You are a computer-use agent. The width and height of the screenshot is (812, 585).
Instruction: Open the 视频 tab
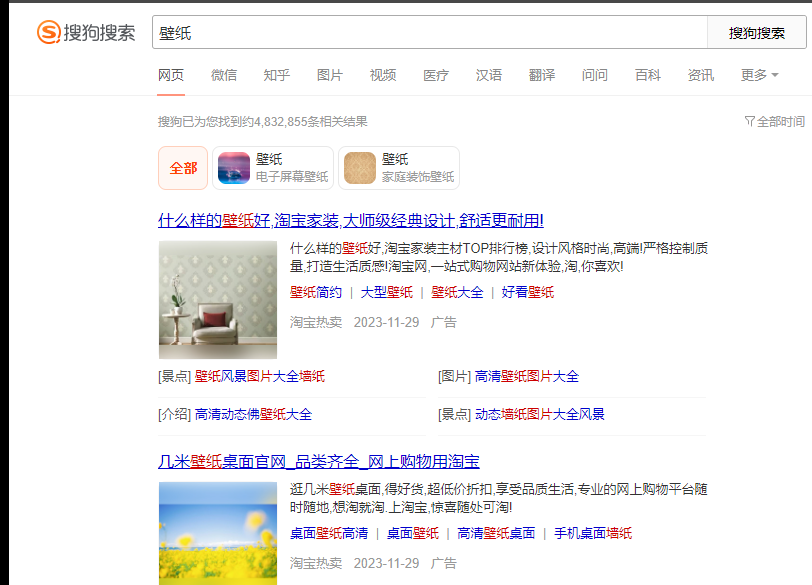(383, 75)
